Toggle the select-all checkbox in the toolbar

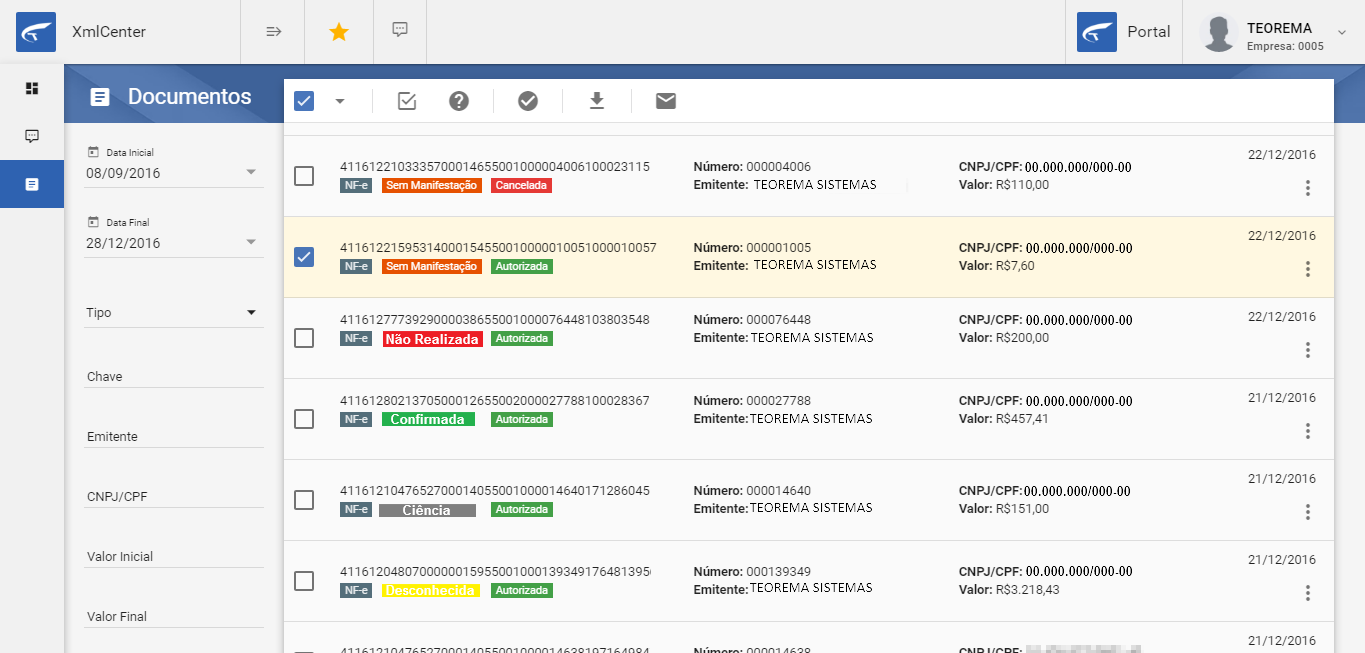coord(304,101)
